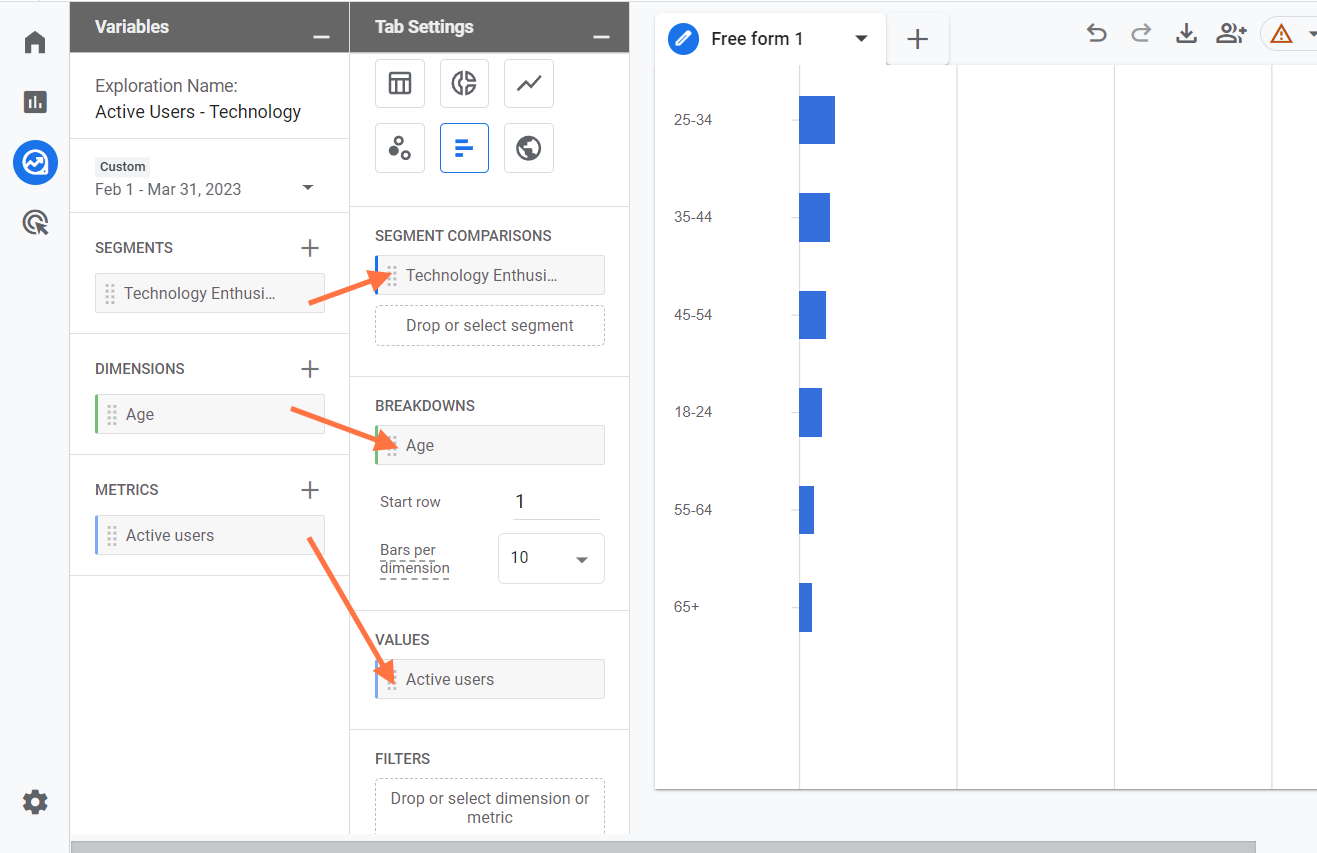Add a new segment with plus
Image resolution: width=1317 pixels, height=853 pixels.
[310, 248]
